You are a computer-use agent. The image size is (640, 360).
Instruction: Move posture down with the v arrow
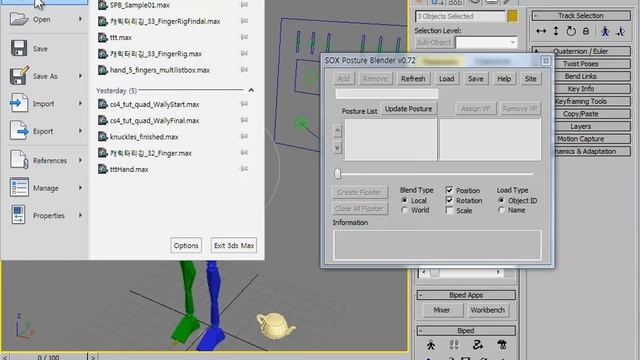[x=338, y=147]
